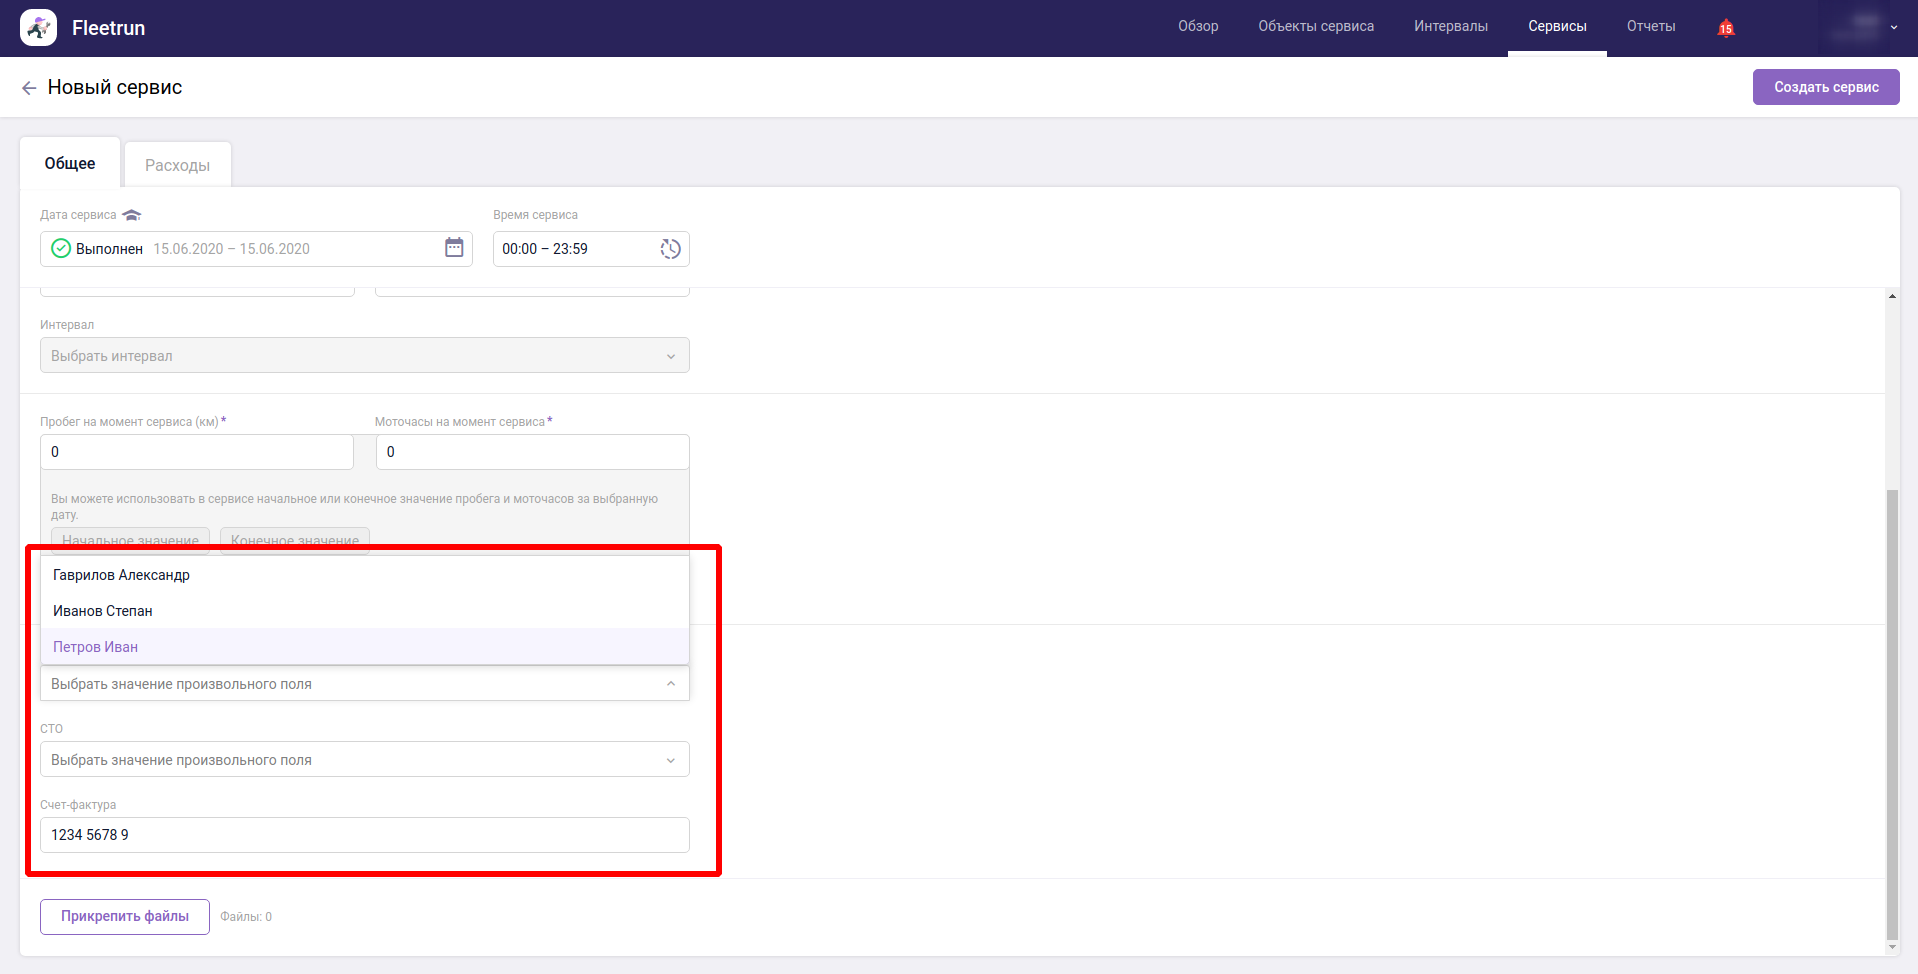This screenshot has width=1918, height=974.
Task: Expand the user account menu chevron
Action: click(1893, 28)
